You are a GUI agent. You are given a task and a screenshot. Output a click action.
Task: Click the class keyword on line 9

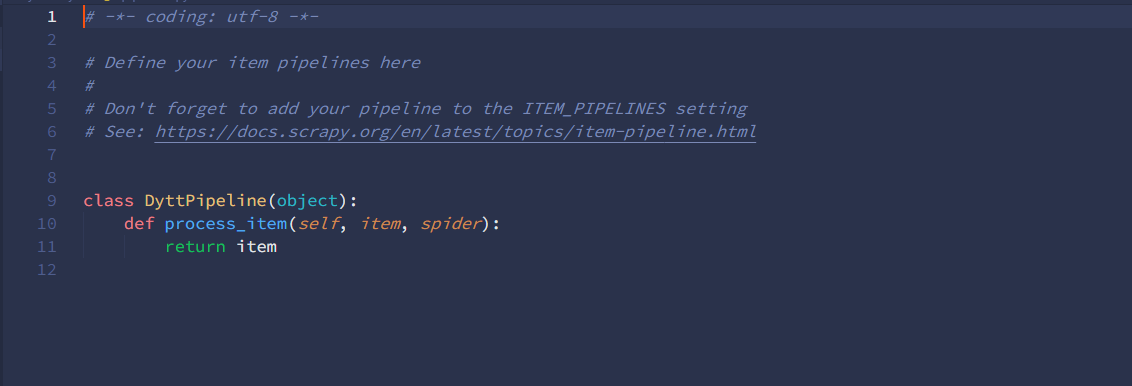coord(108,201)
